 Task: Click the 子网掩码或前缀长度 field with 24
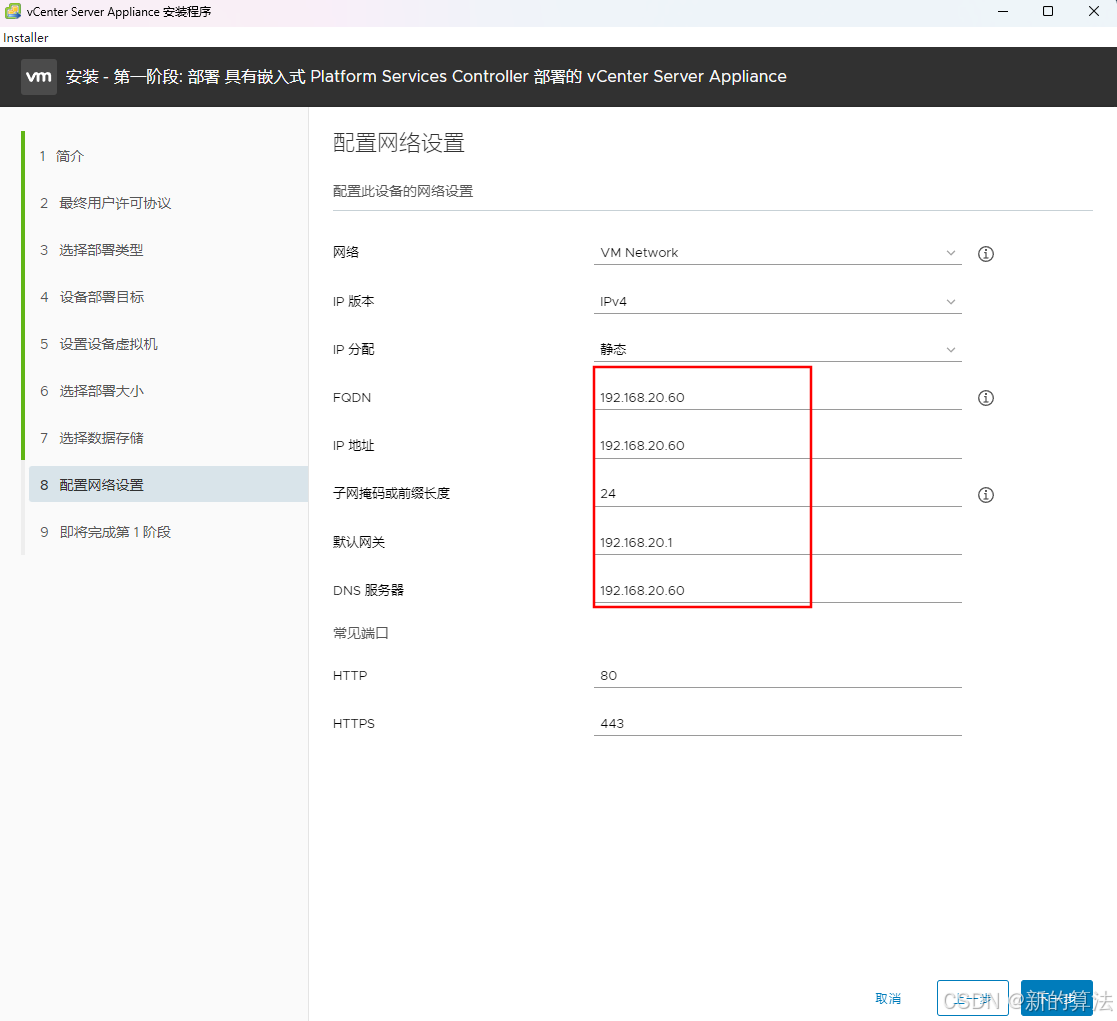[x=777, y=494]
